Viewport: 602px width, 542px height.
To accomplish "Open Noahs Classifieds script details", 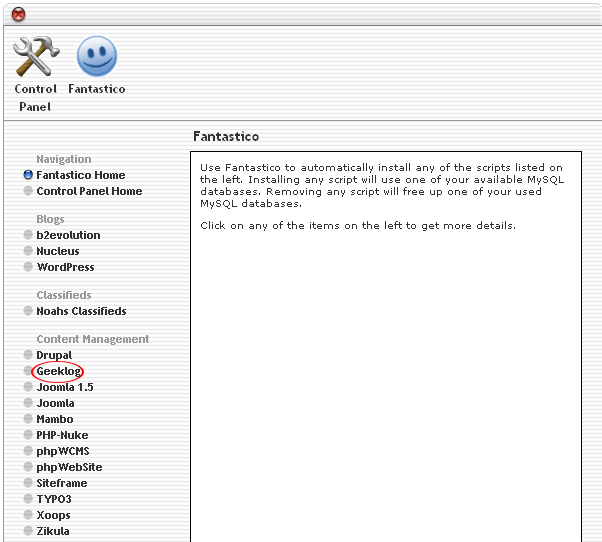I will [x=81, y=311].
